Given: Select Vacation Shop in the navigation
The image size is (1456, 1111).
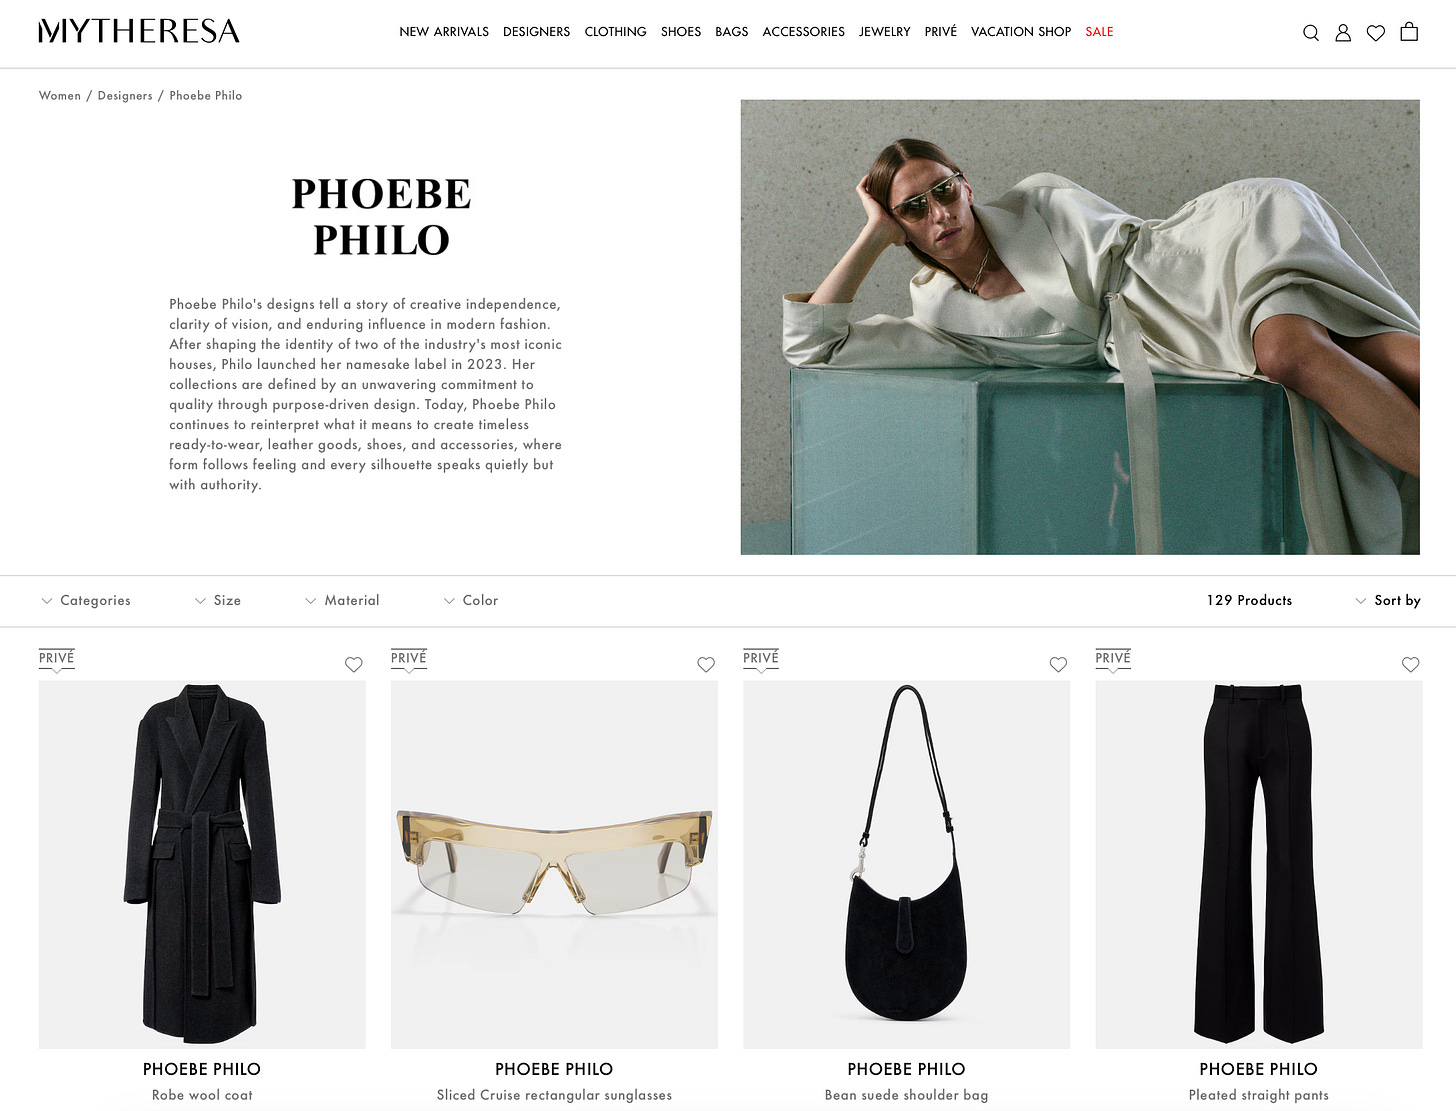Looking at the screenshot, I should tap(1021, 32).
